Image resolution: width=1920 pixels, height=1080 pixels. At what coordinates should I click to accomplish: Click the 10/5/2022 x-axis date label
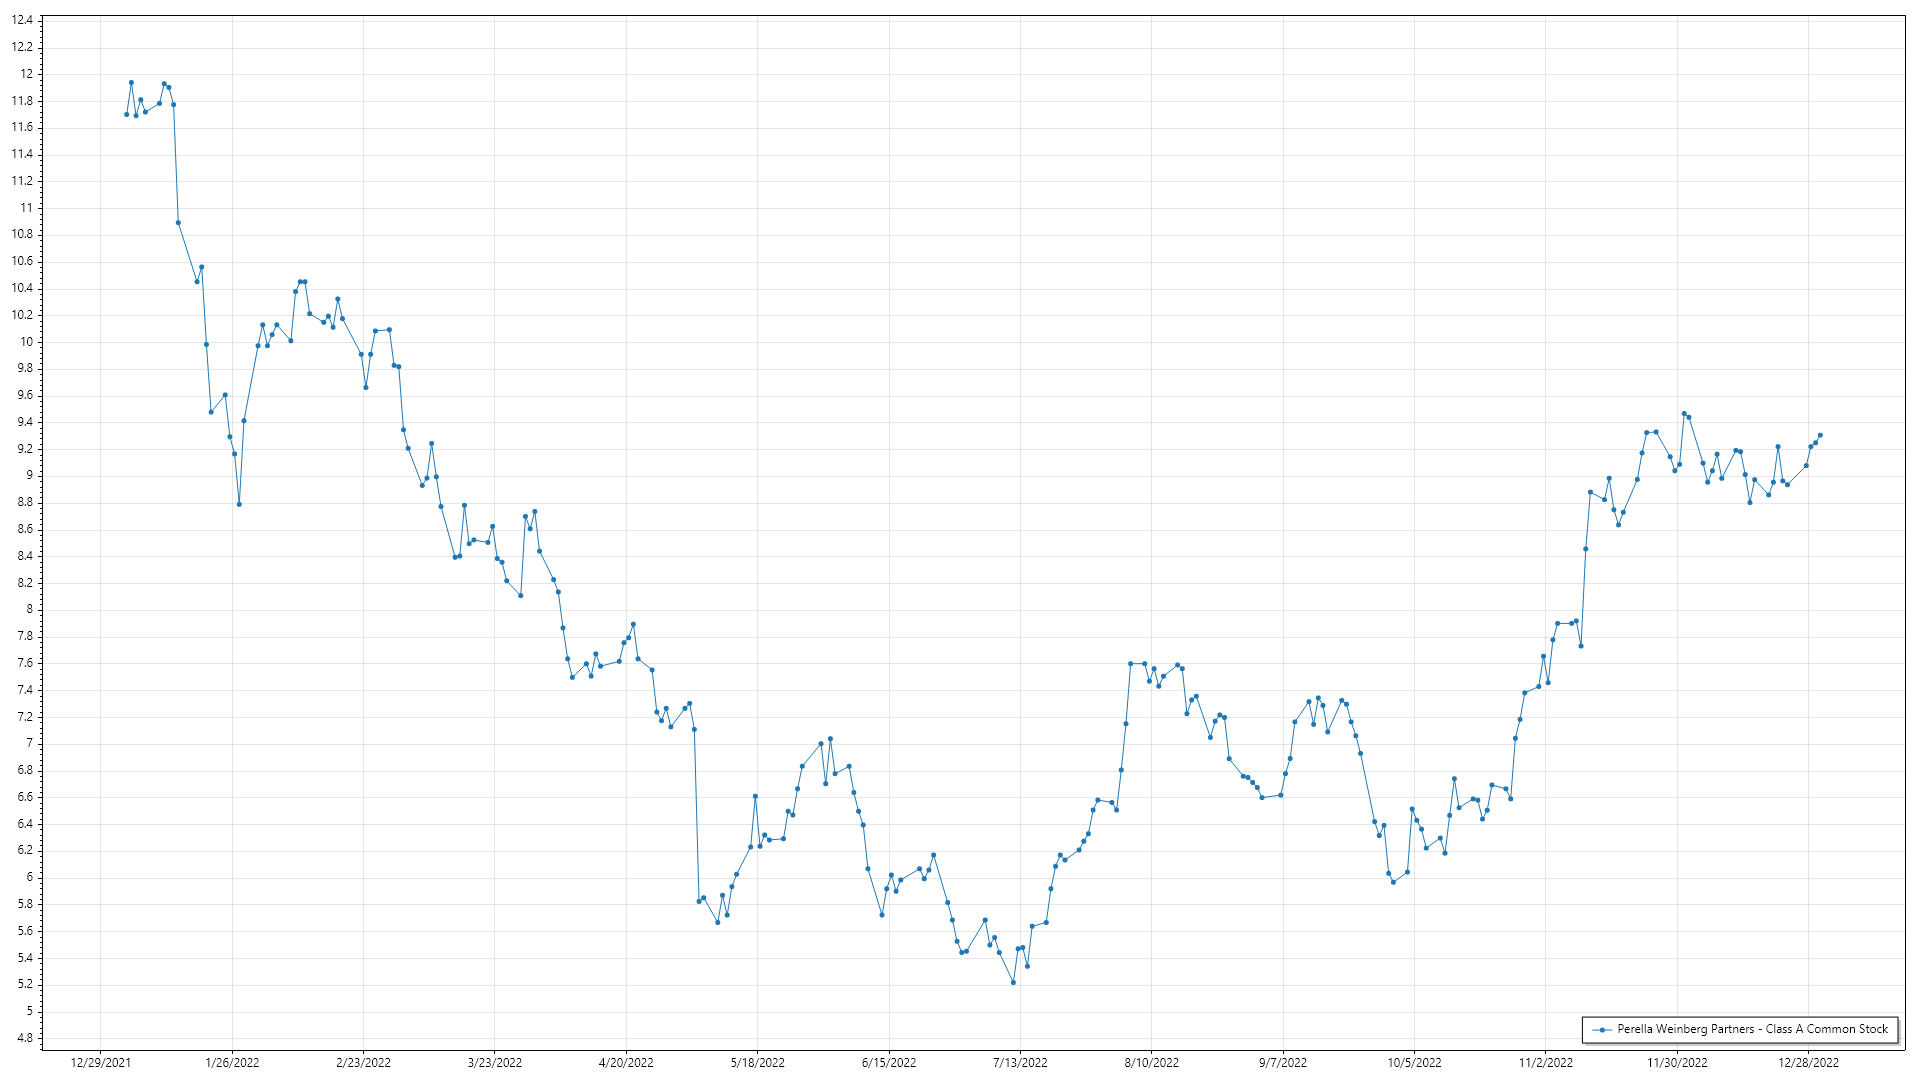[x=1414, y=1063]
